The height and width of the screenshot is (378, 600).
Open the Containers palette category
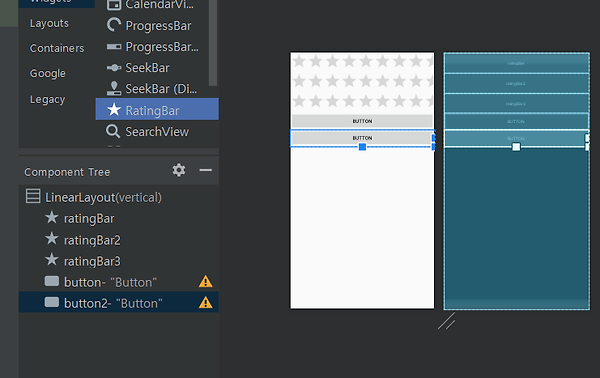pos(57,48)
